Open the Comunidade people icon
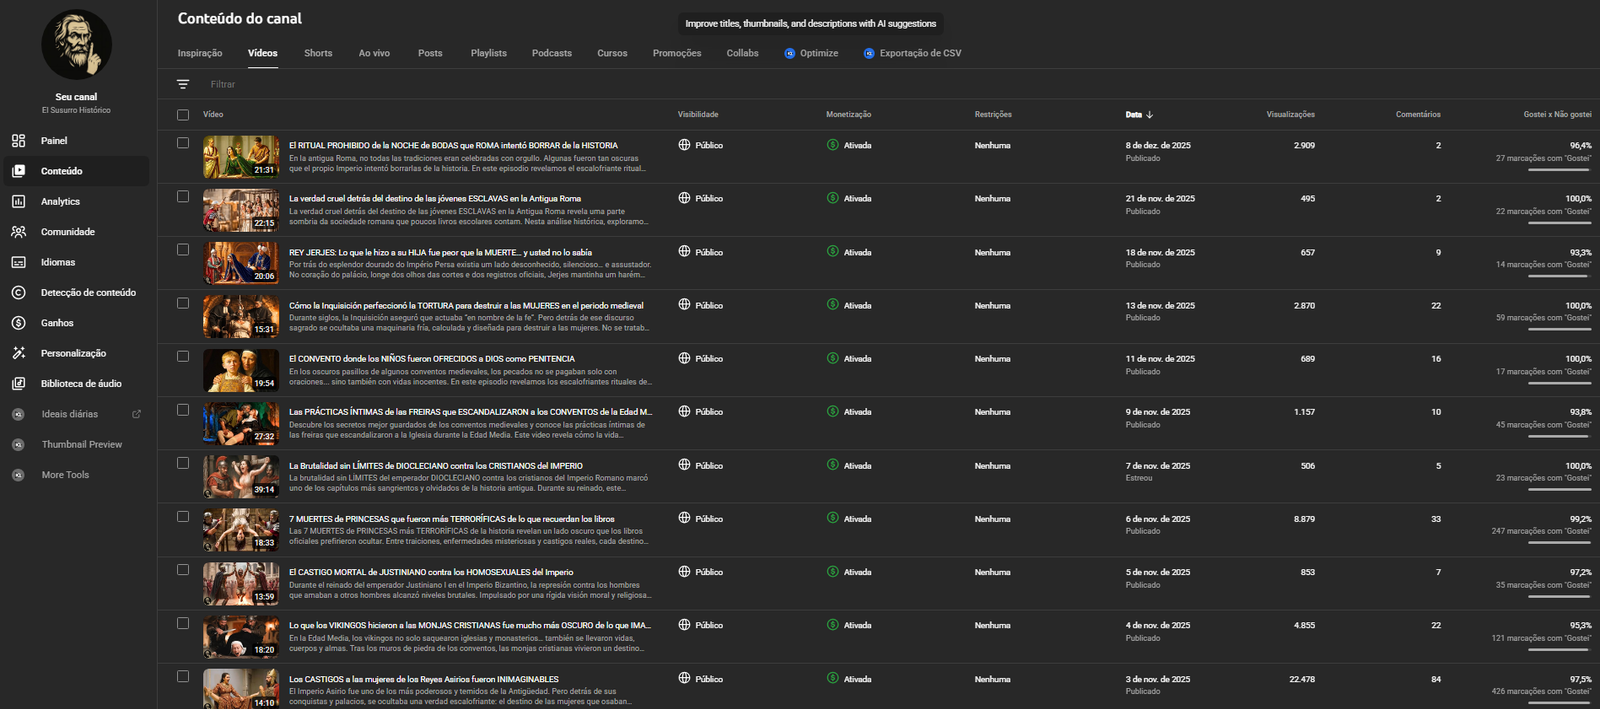Image resolution: width=1600 pixels, height=709 pixels. (x=18, y=232)
